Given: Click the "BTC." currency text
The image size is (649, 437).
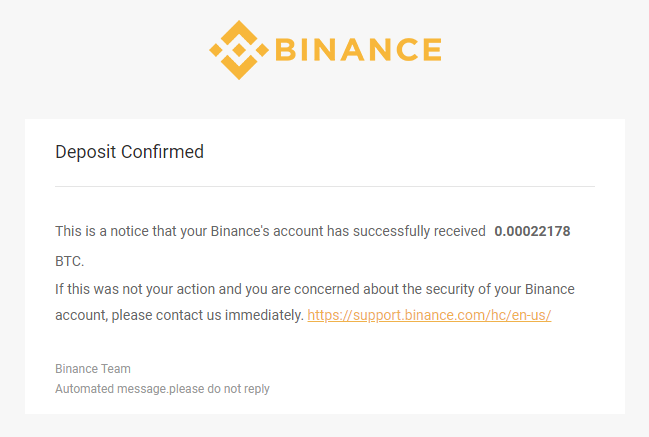Looking at the screenshot, I should pos(70,261).
